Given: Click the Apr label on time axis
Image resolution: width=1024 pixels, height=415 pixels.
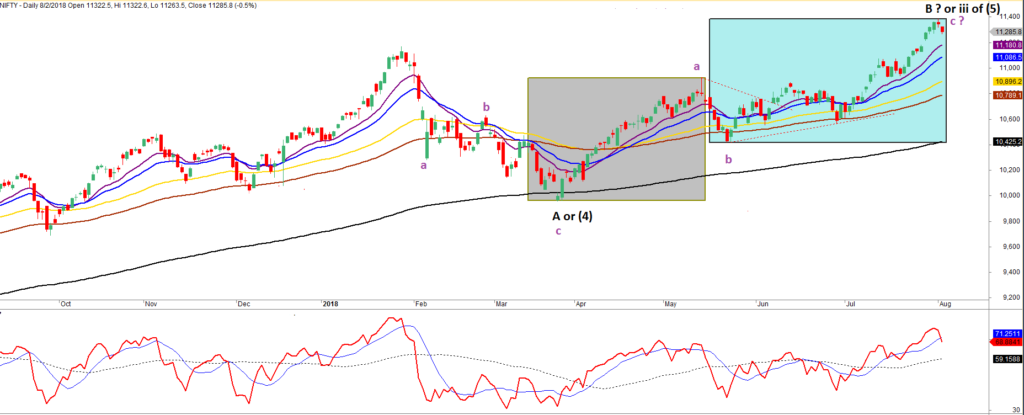Looking at the screenshot, I should (x=581, y=304).
